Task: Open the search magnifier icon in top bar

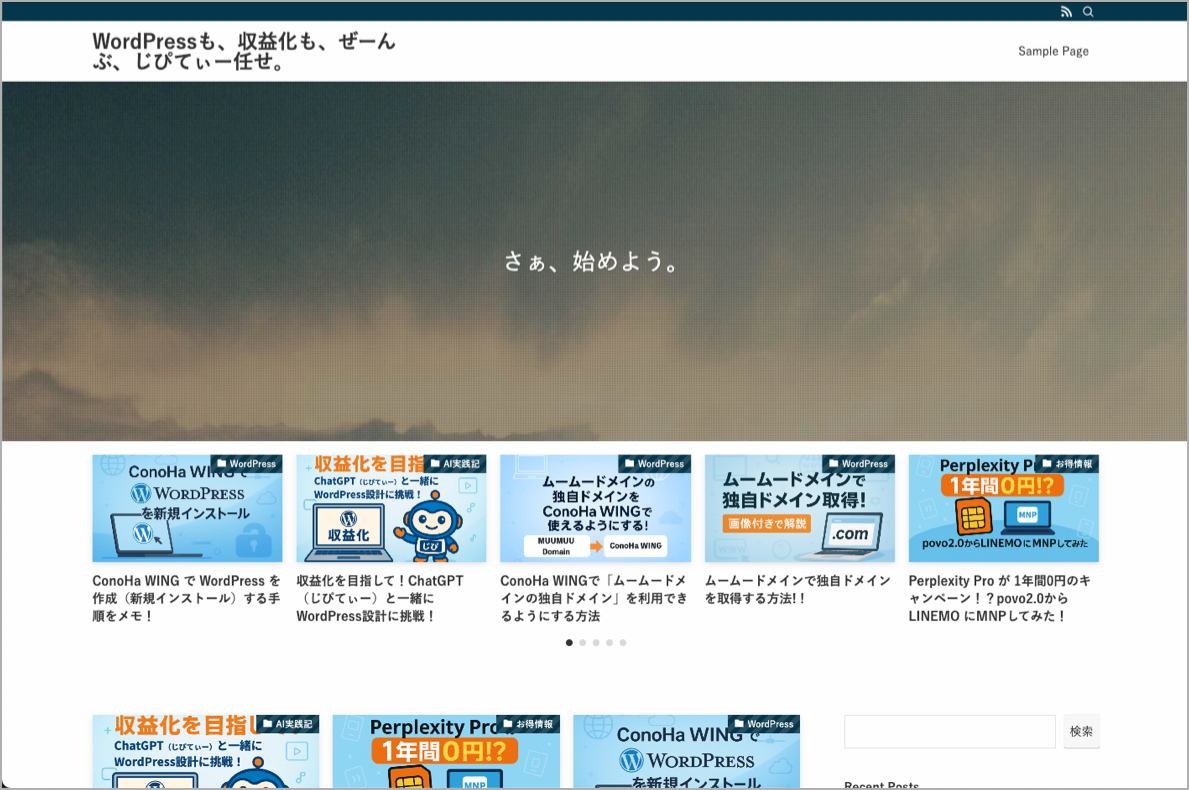Action: [x=1088, y=11]
